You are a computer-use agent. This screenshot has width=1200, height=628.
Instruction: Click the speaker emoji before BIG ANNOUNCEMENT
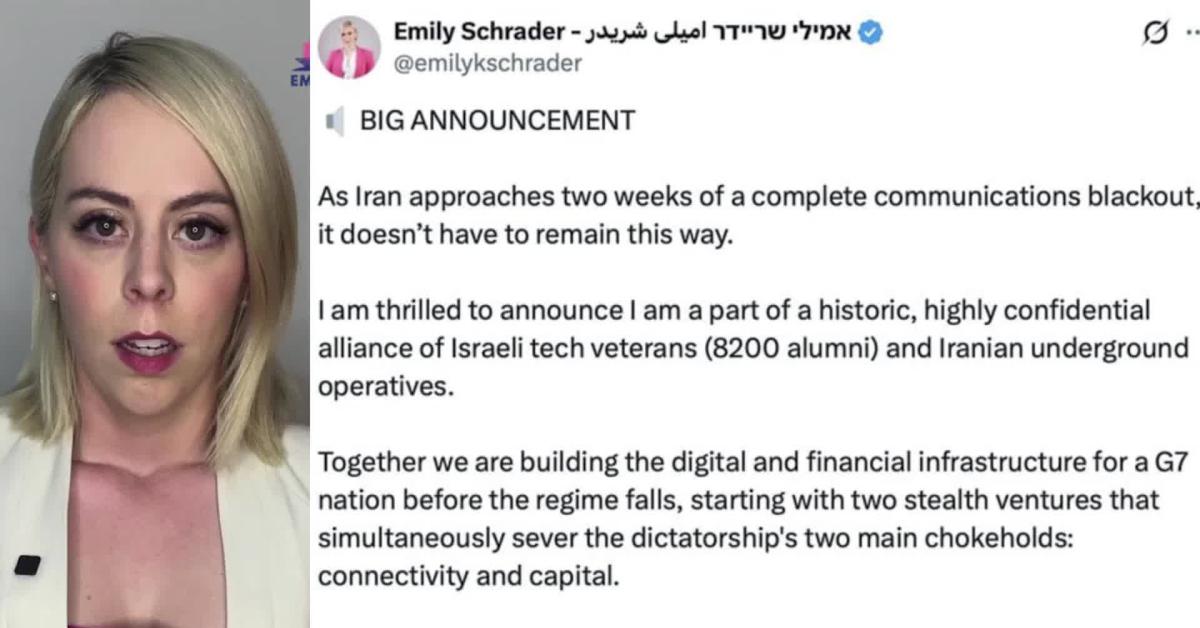[x=335, y=121]
